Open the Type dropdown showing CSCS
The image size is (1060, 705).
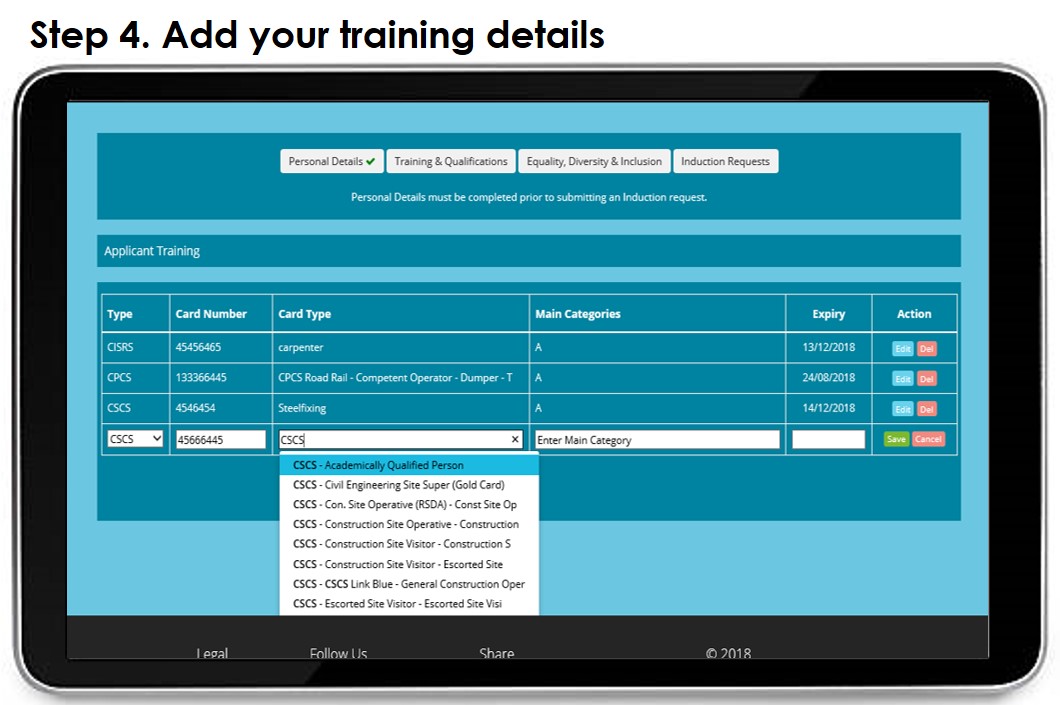(135, 439)
